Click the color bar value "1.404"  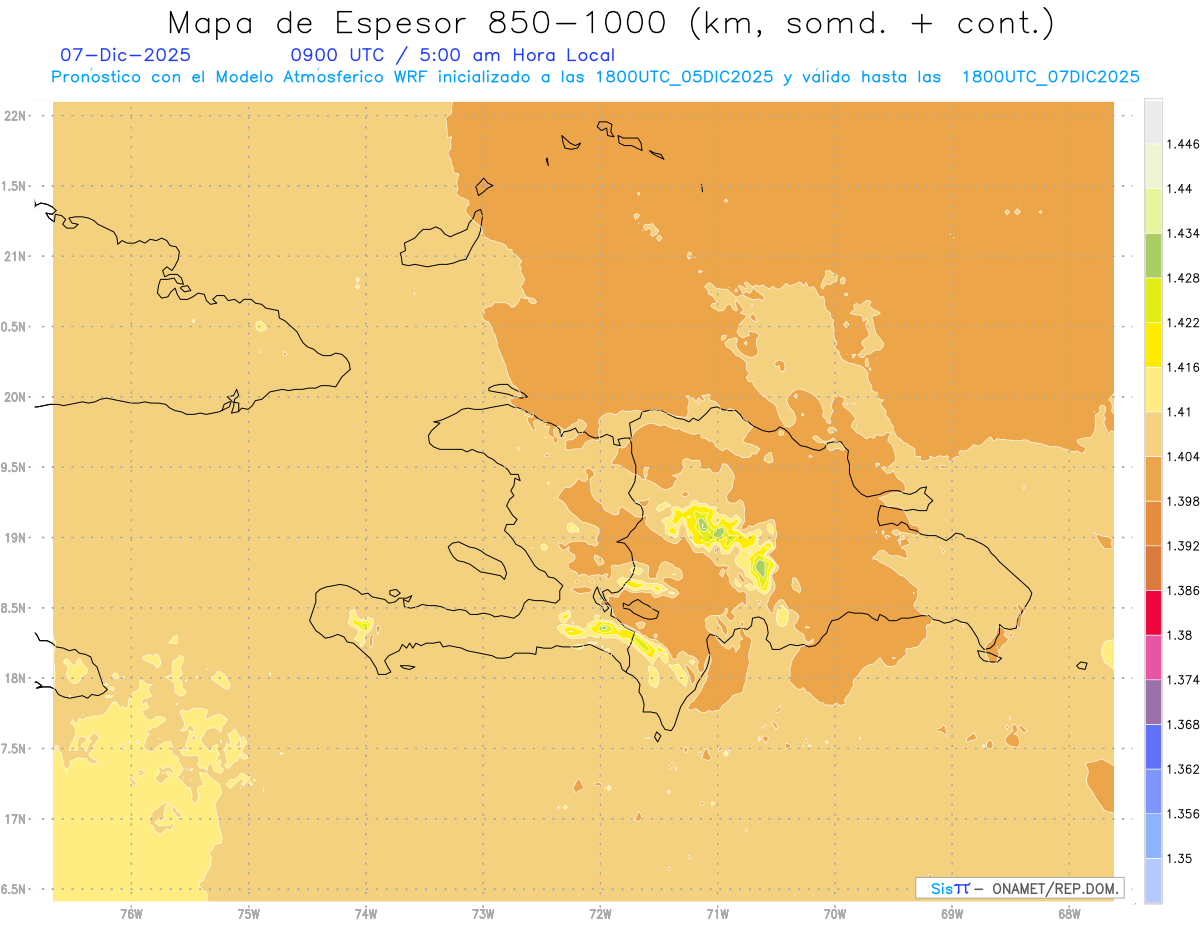point(1183,457)
